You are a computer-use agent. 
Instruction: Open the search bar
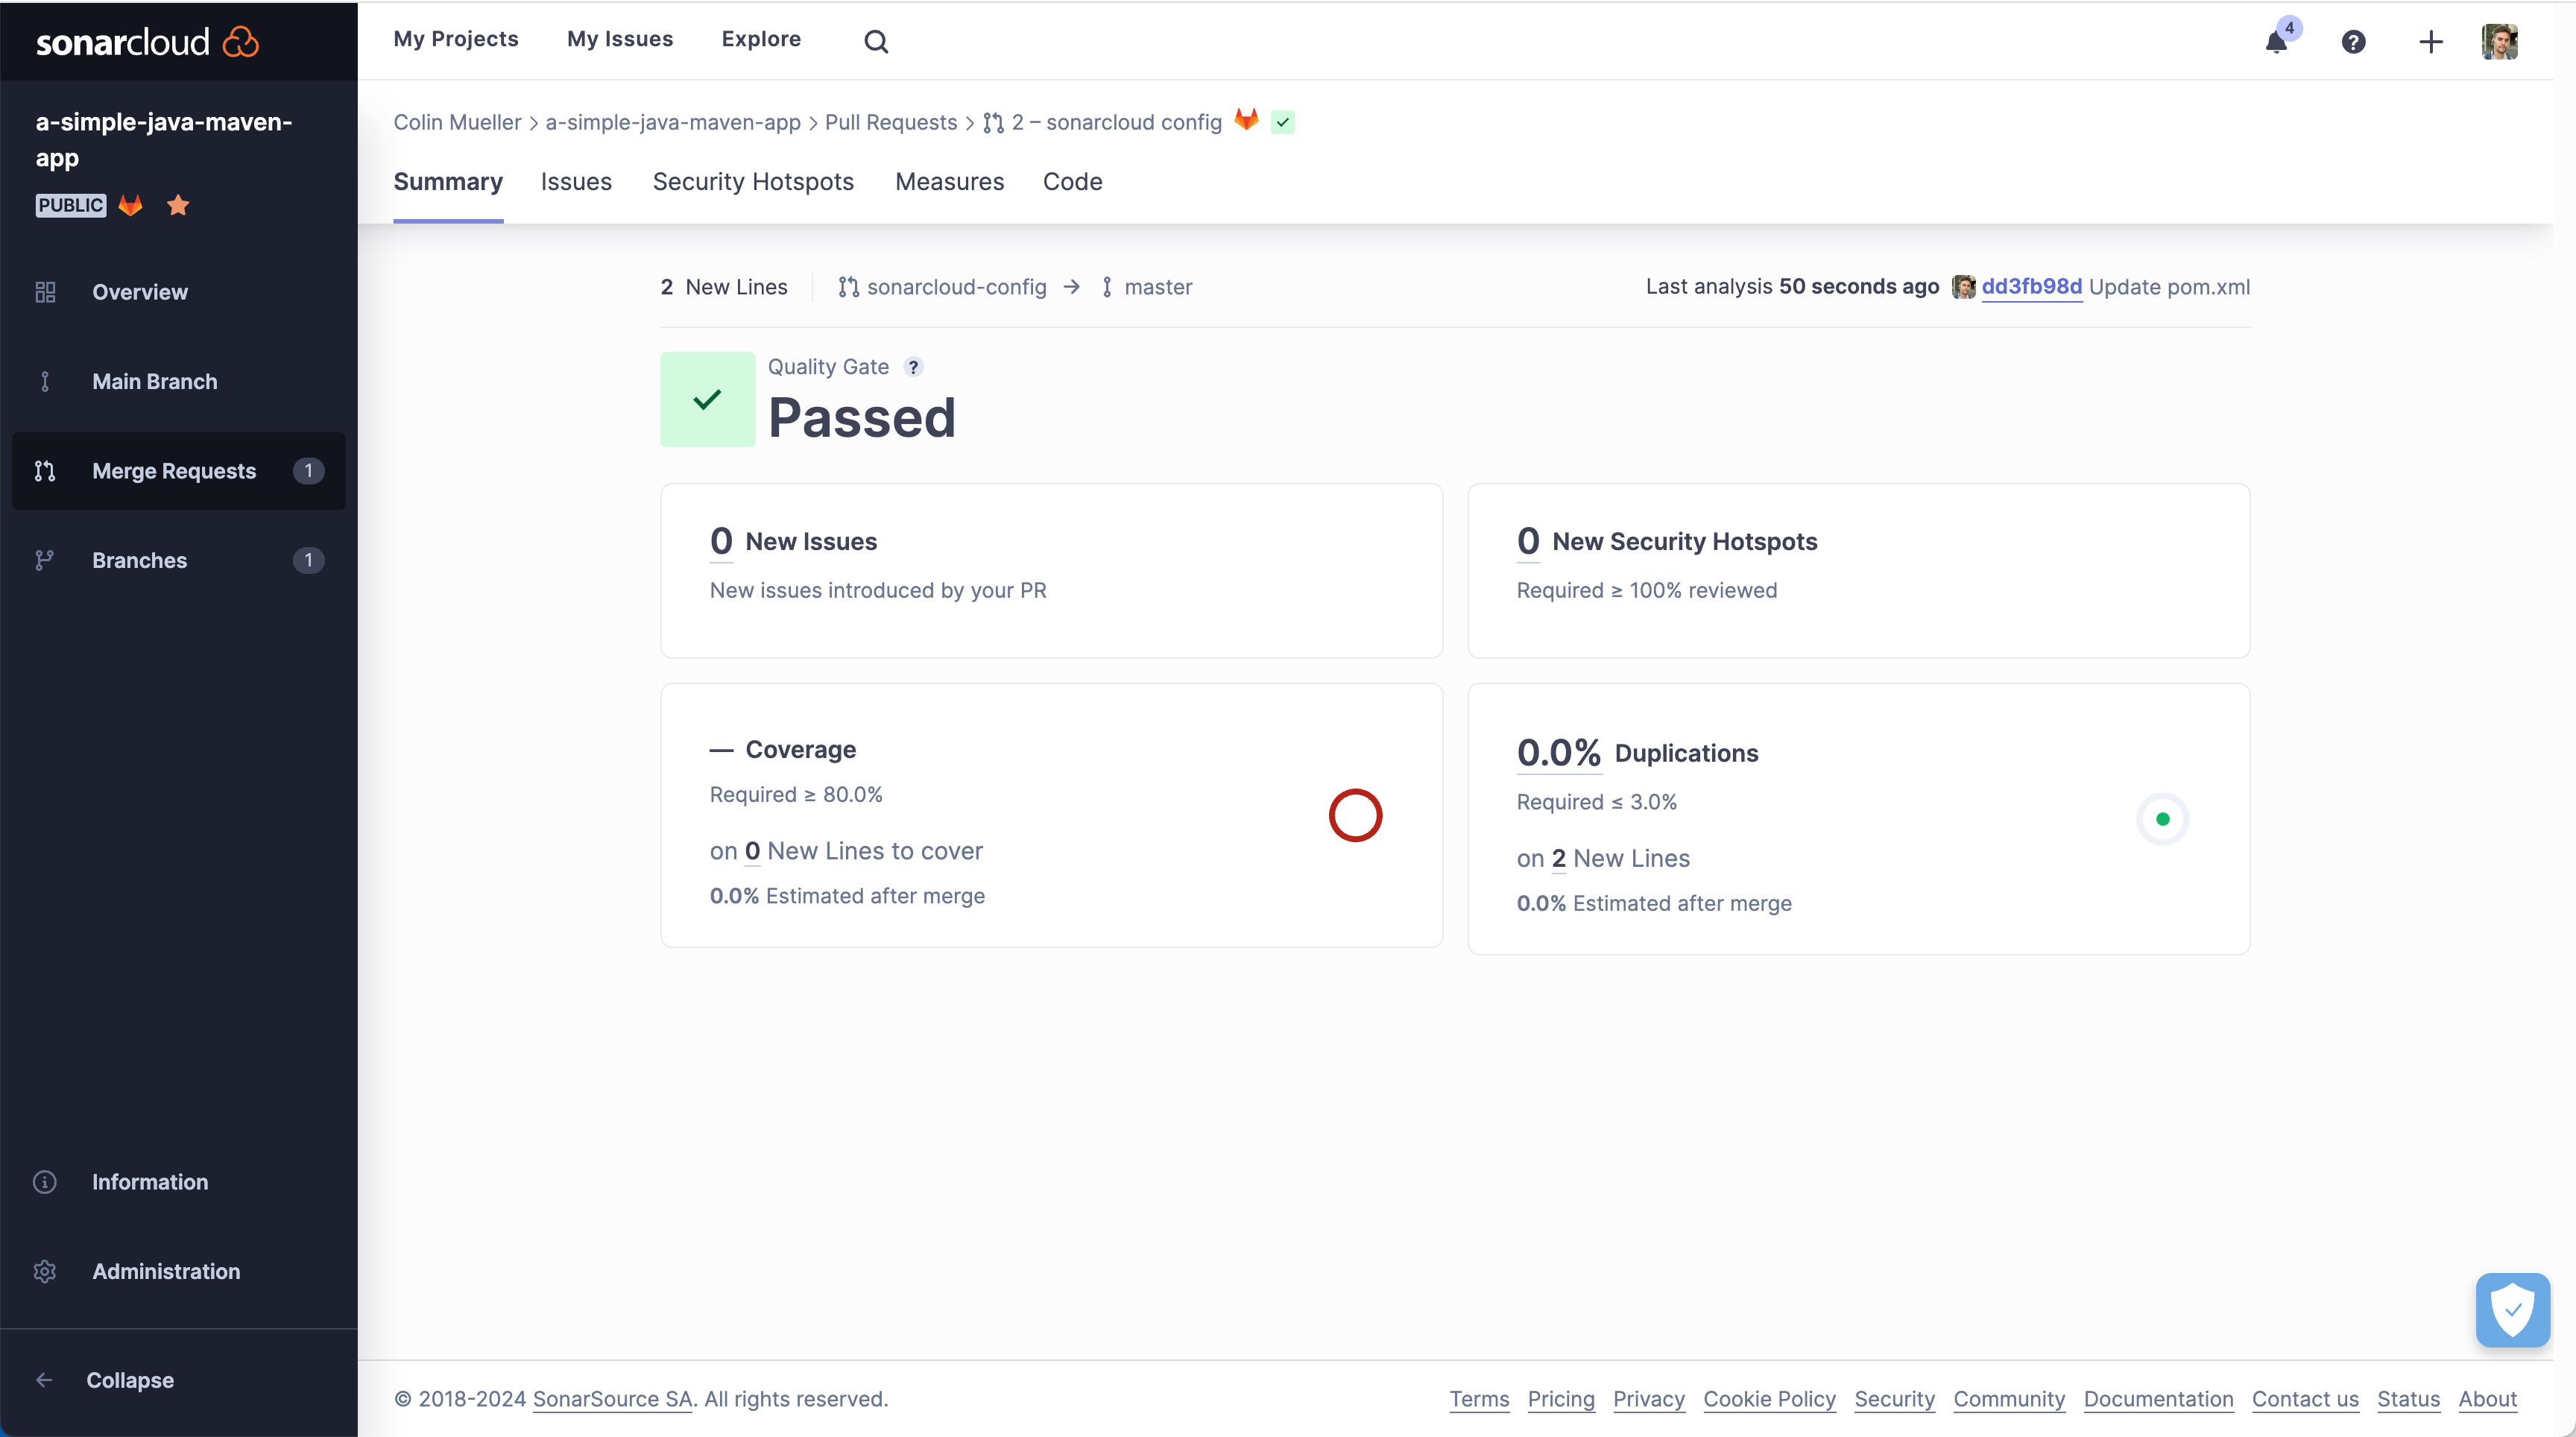[875, 41]
